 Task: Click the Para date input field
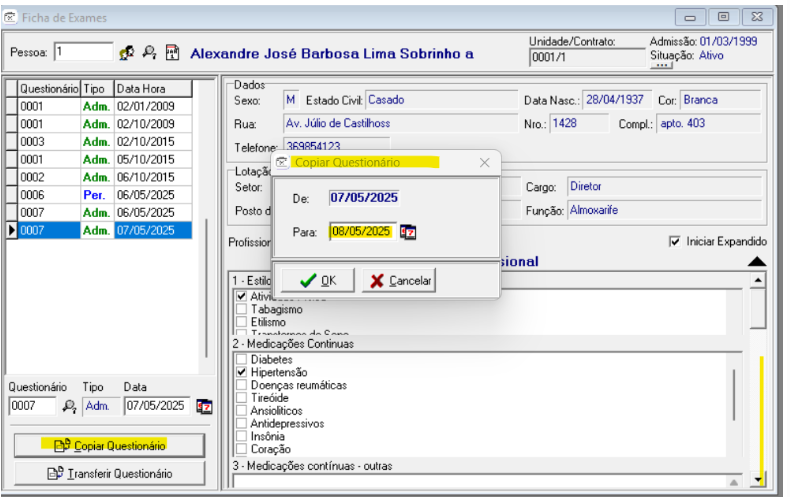(362, 231)
